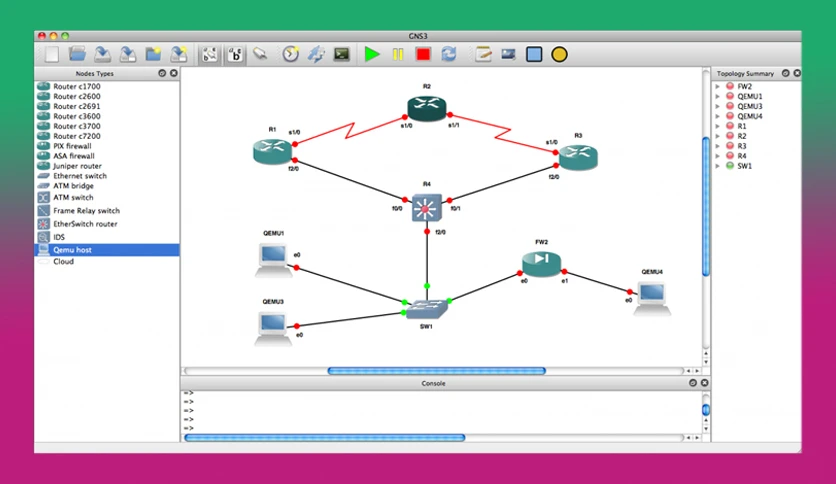Click QEMU4 host on the canvas
The width and height of the screenshot is (836, 484).
tap(652, 299)
